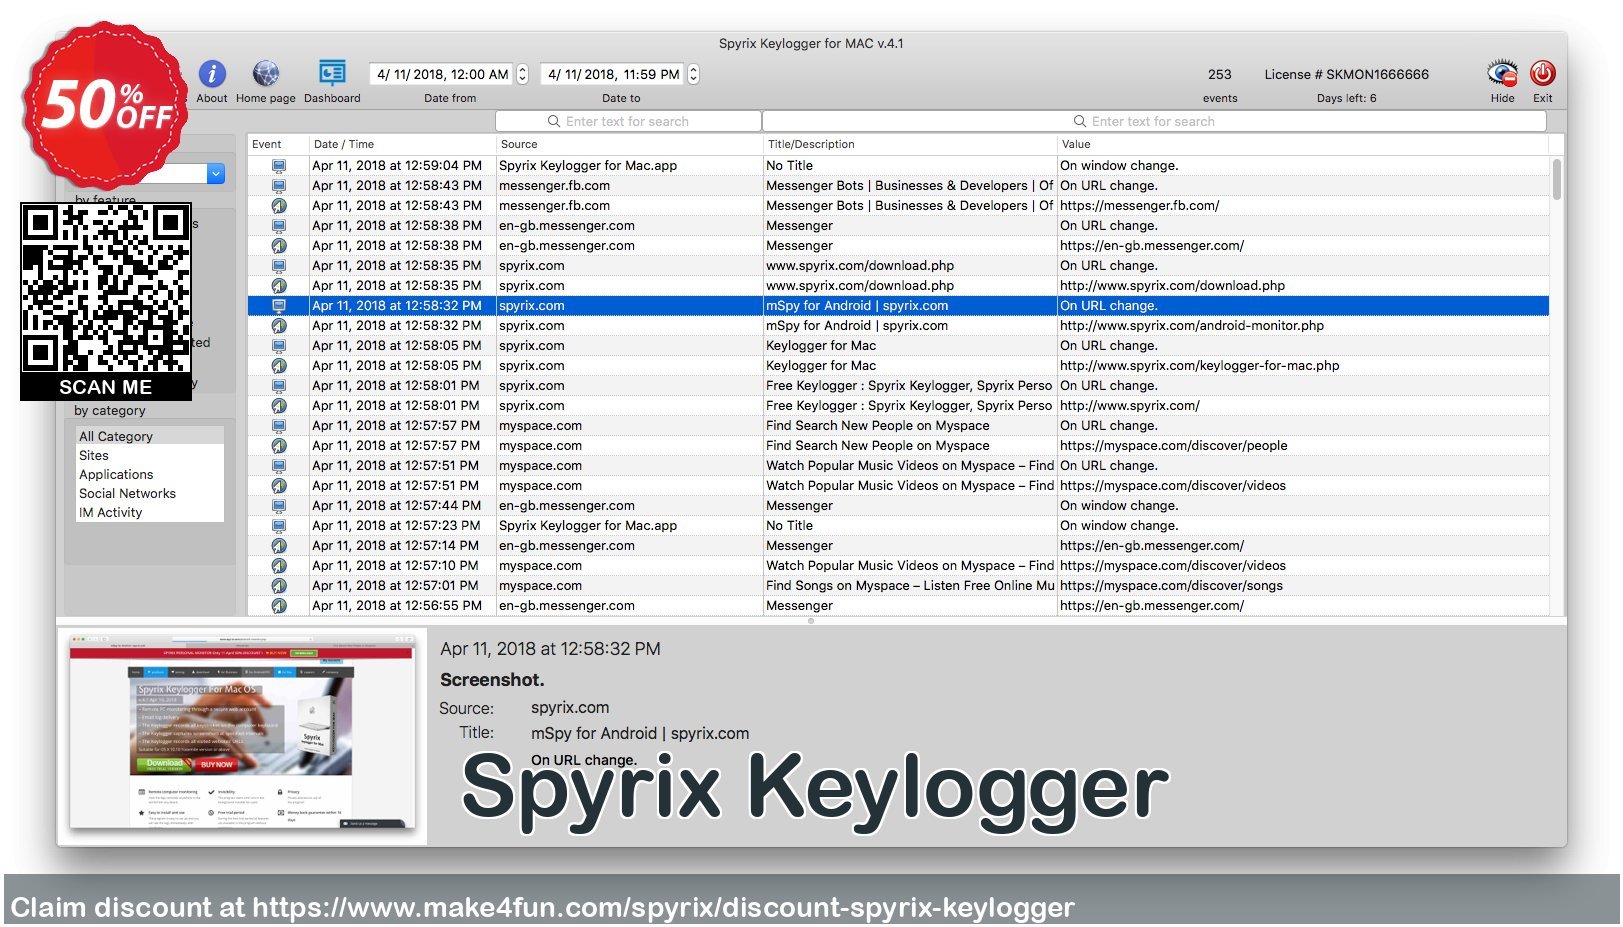Open the Dashboard toolbar icon

click(332, 74)
